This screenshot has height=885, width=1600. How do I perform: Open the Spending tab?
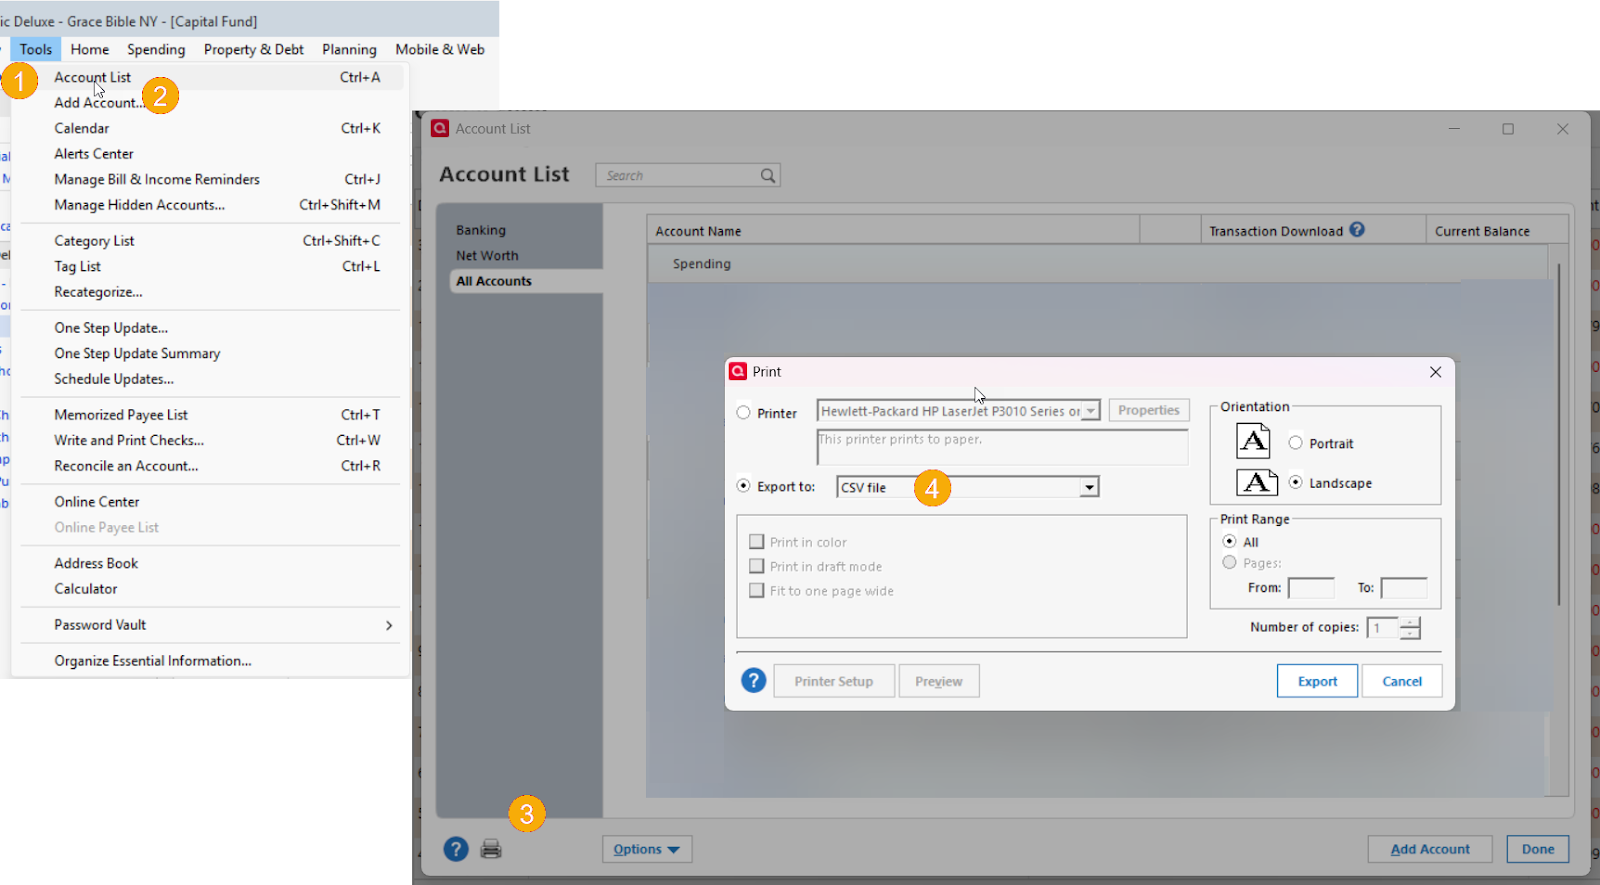pos(156,49)
